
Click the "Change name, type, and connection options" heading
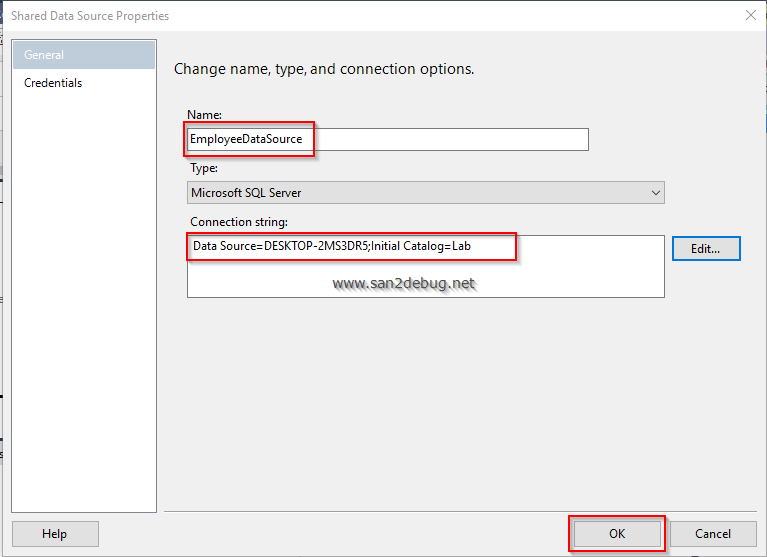click(x=324, y=69)
